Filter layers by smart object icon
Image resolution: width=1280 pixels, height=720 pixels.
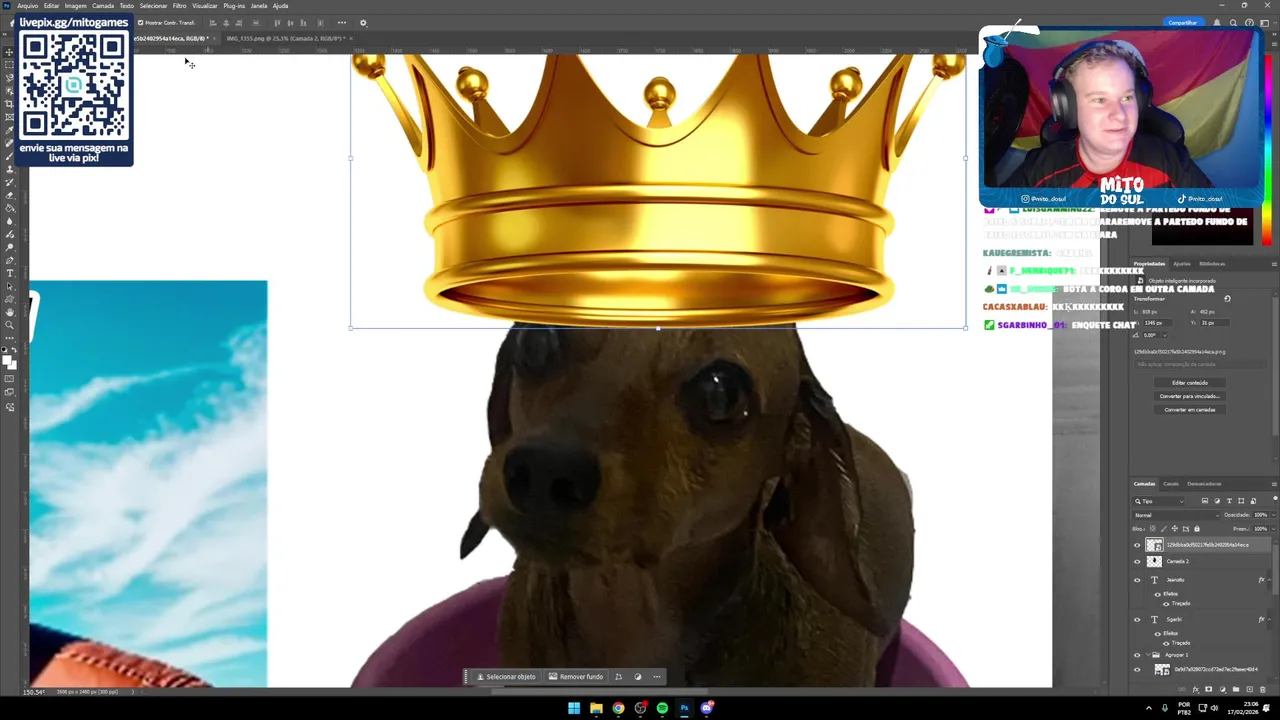point(1253,501)
